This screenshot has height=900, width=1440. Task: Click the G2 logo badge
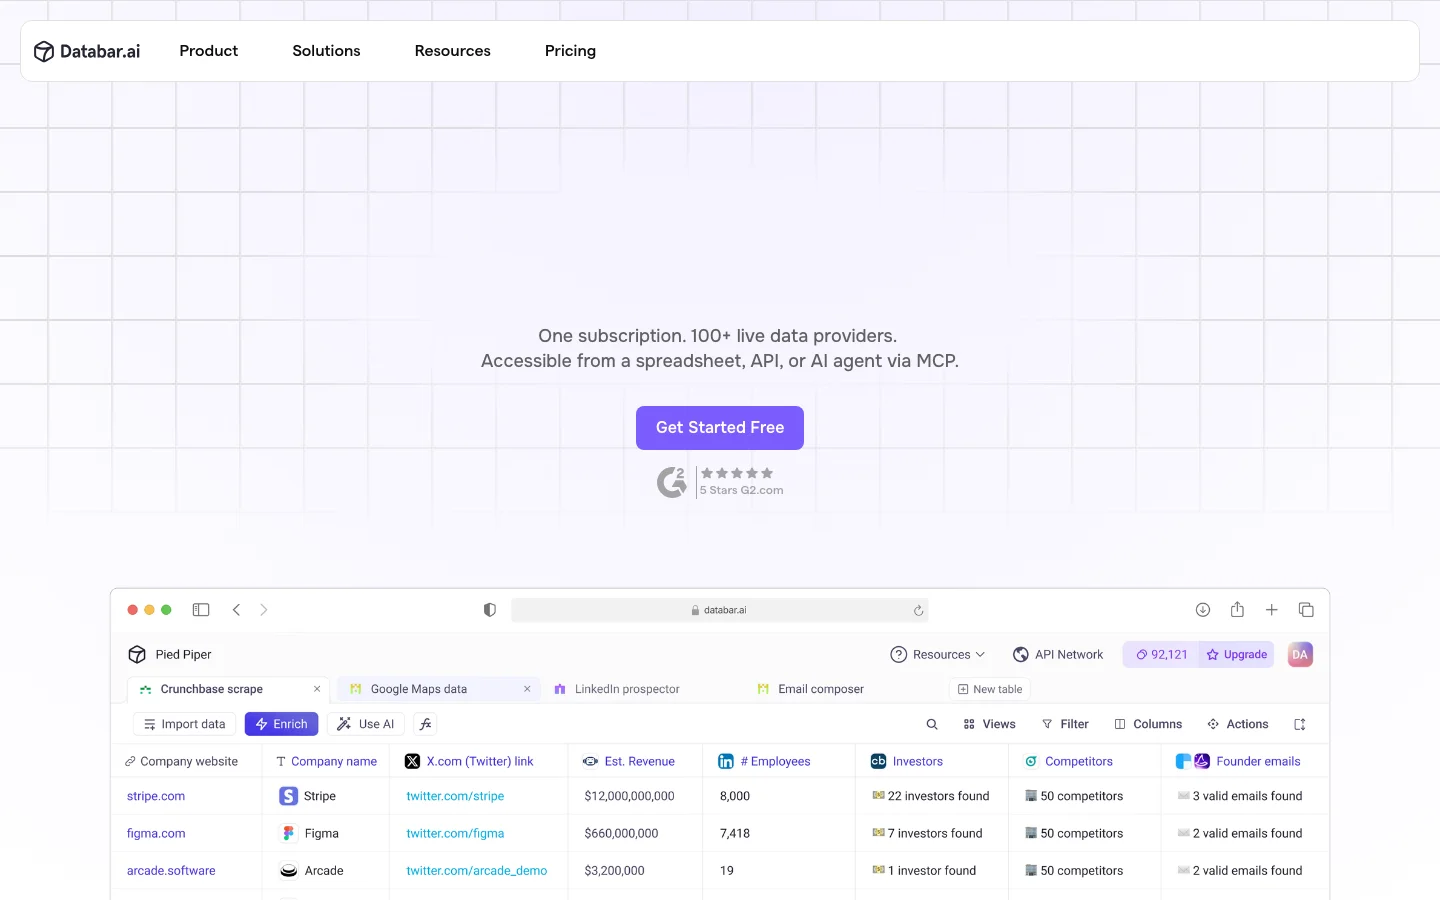pos(672,482)
